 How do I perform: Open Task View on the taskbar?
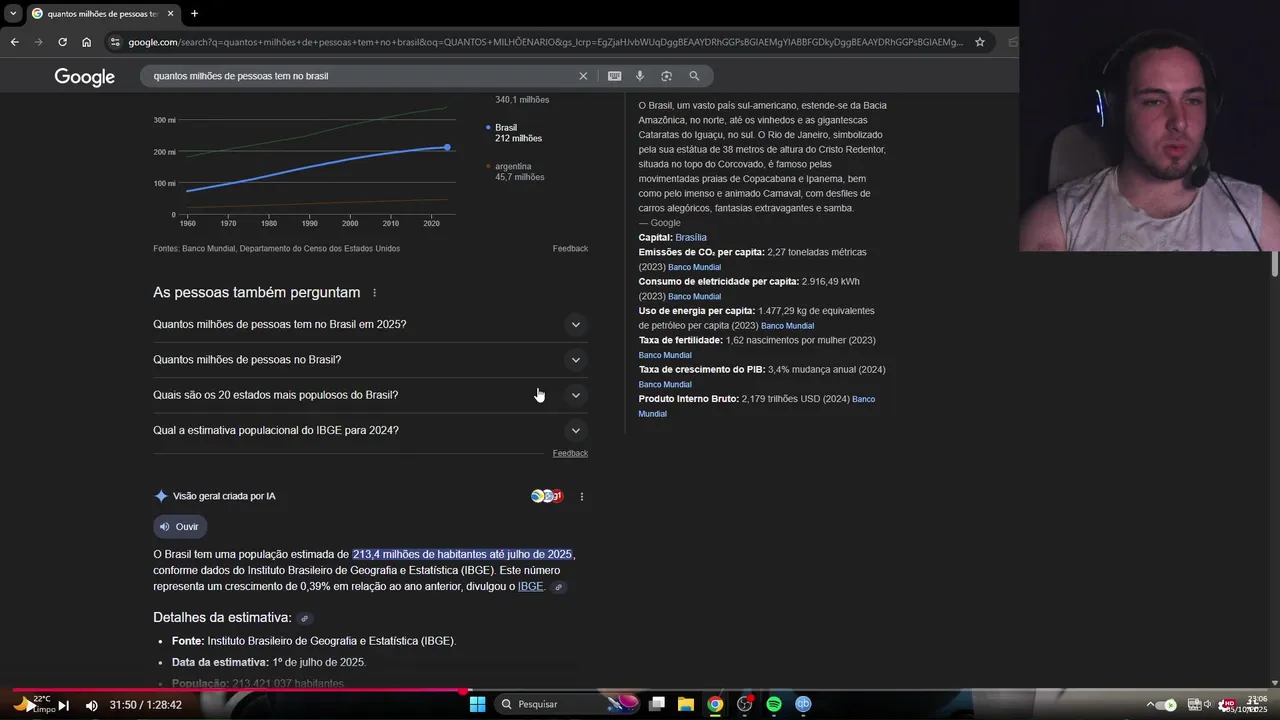pyautogui.click(x=657, y=704)
